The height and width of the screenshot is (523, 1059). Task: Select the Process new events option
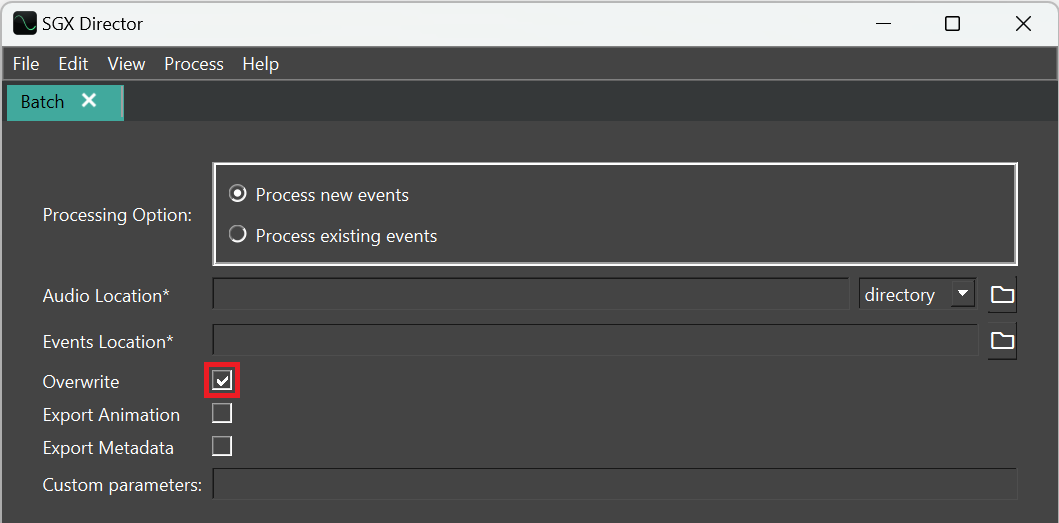[x=238, y=194]
